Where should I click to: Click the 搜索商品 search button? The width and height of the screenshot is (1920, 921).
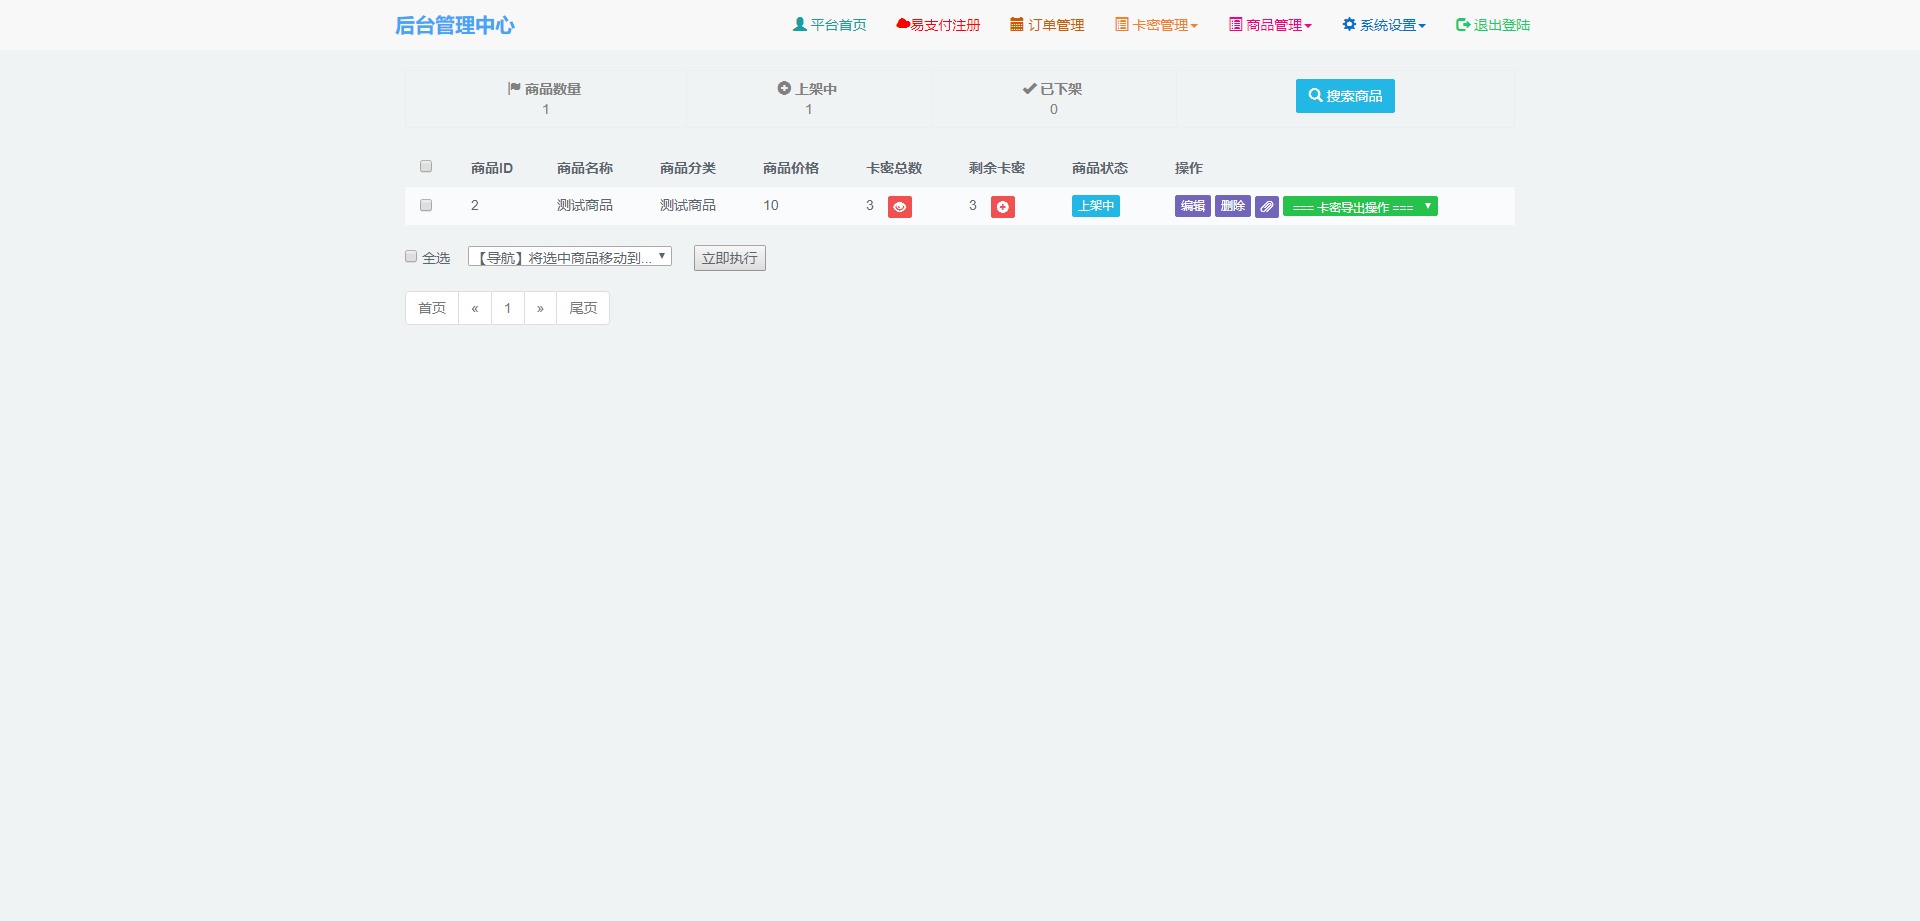point(1345,96)
